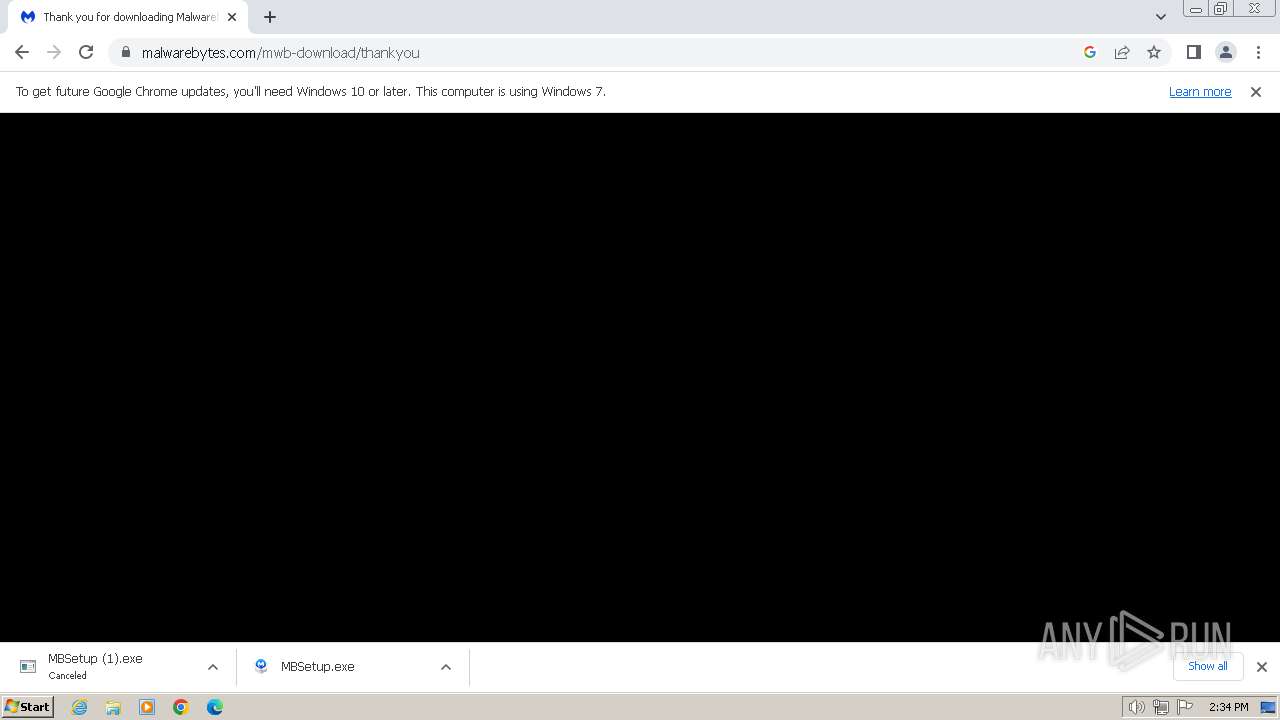
Task: Open a new tab
Action: (x=270, y=17)
